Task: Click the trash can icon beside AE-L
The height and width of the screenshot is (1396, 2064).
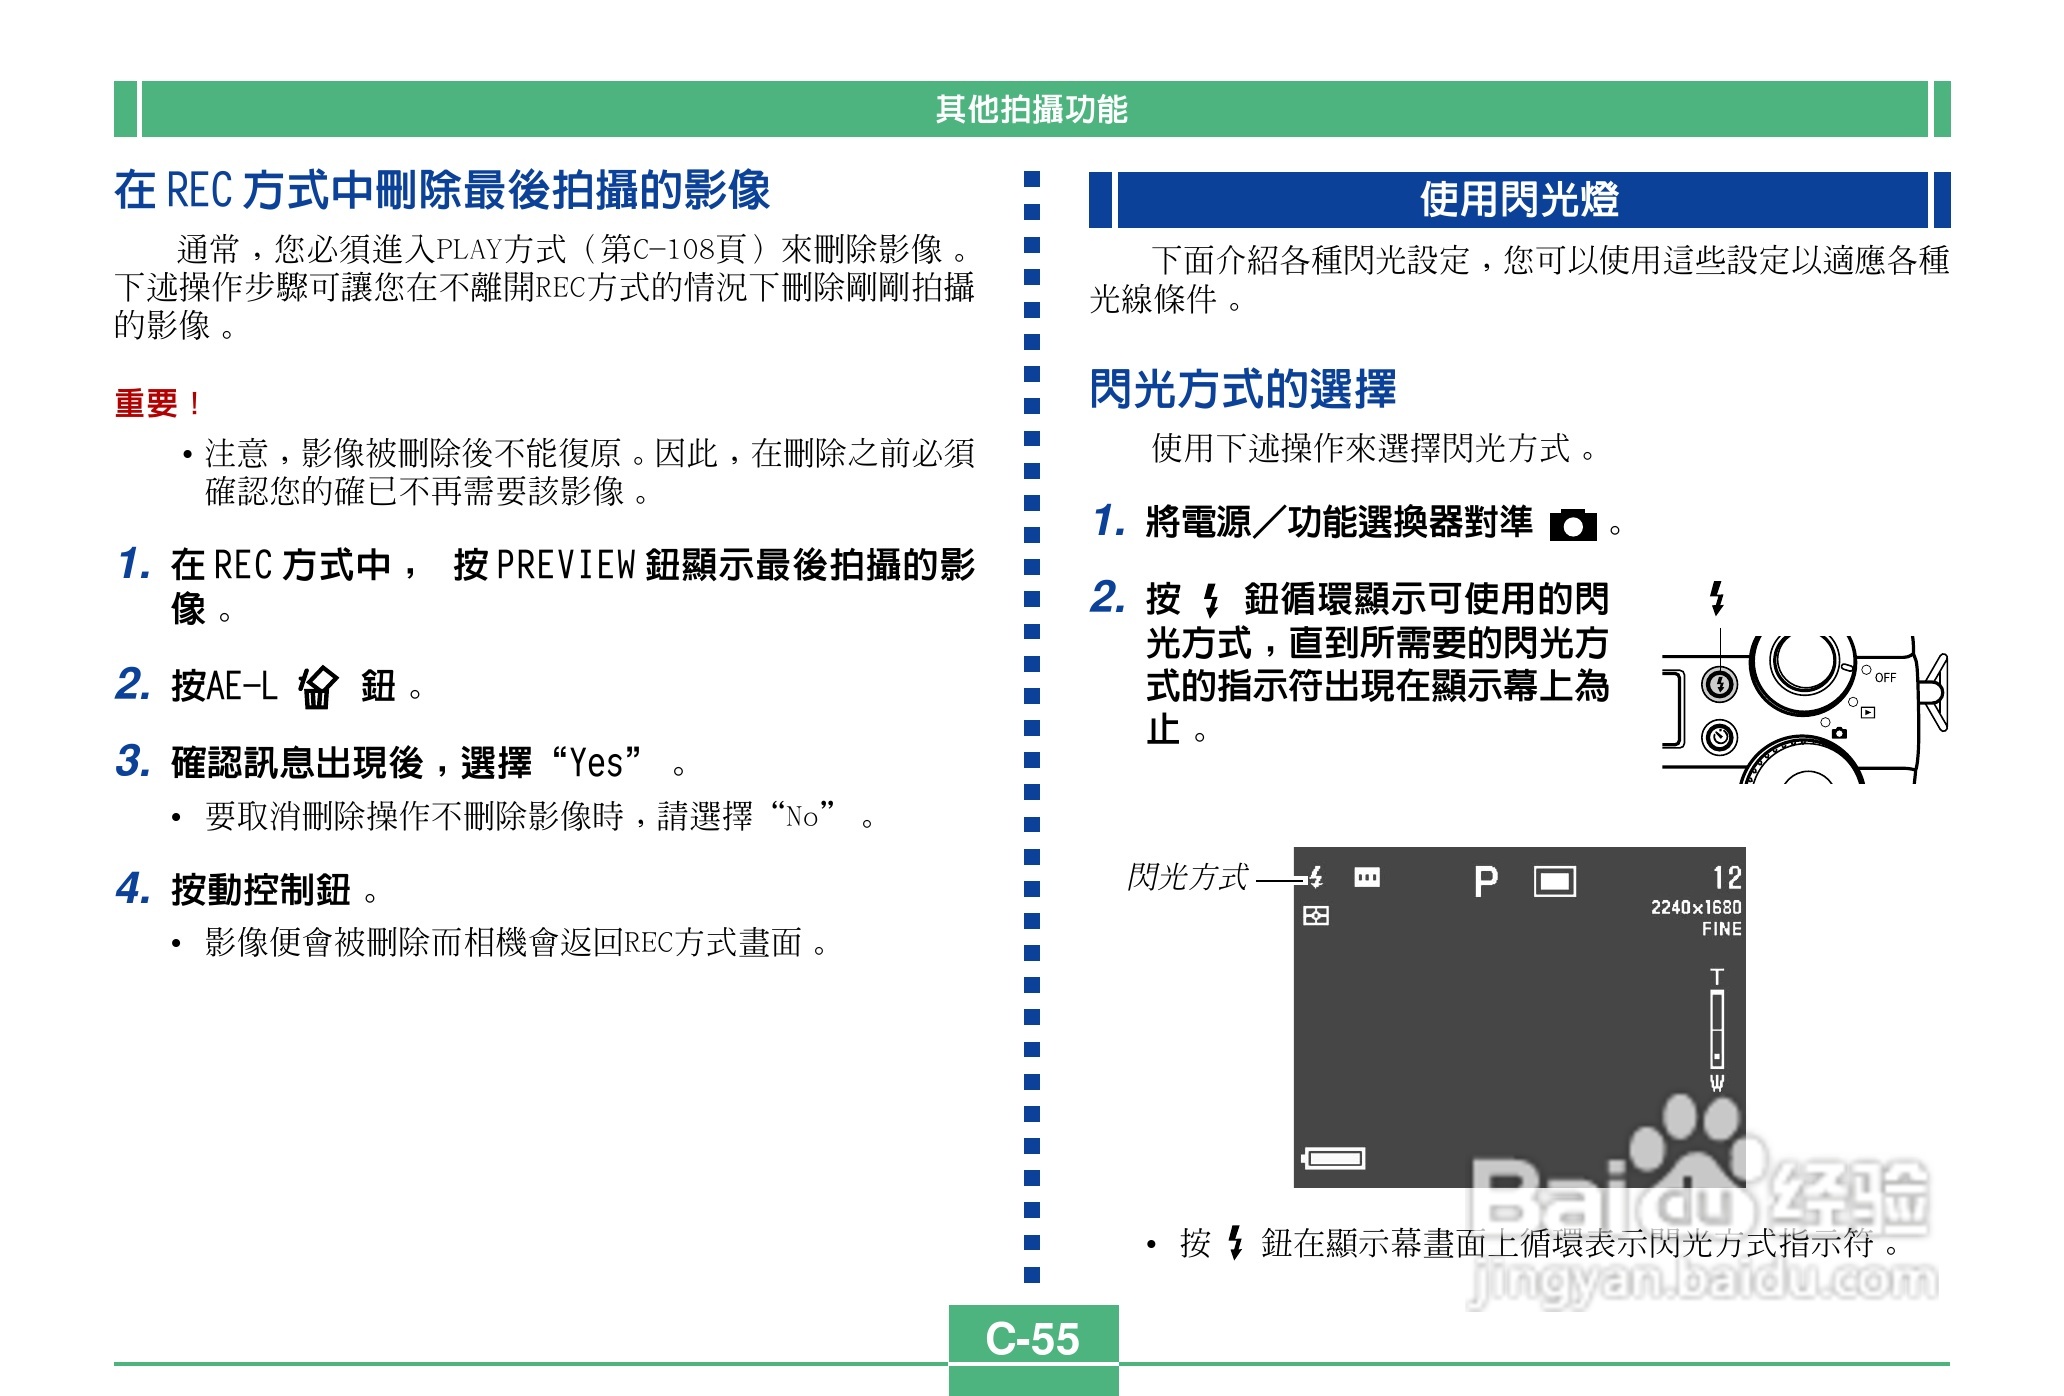Action: [x=318, y=687]
